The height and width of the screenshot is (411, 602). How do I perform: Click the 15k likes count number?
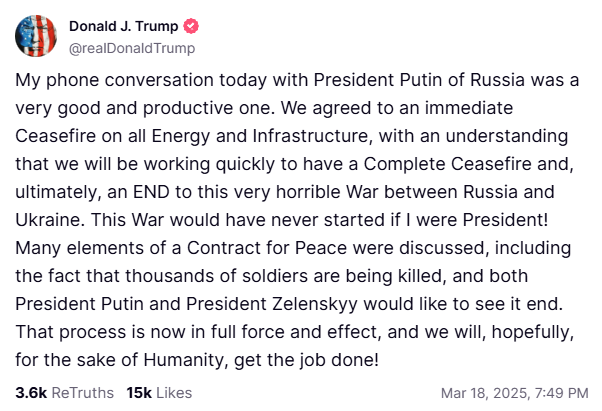pos(139,392)
